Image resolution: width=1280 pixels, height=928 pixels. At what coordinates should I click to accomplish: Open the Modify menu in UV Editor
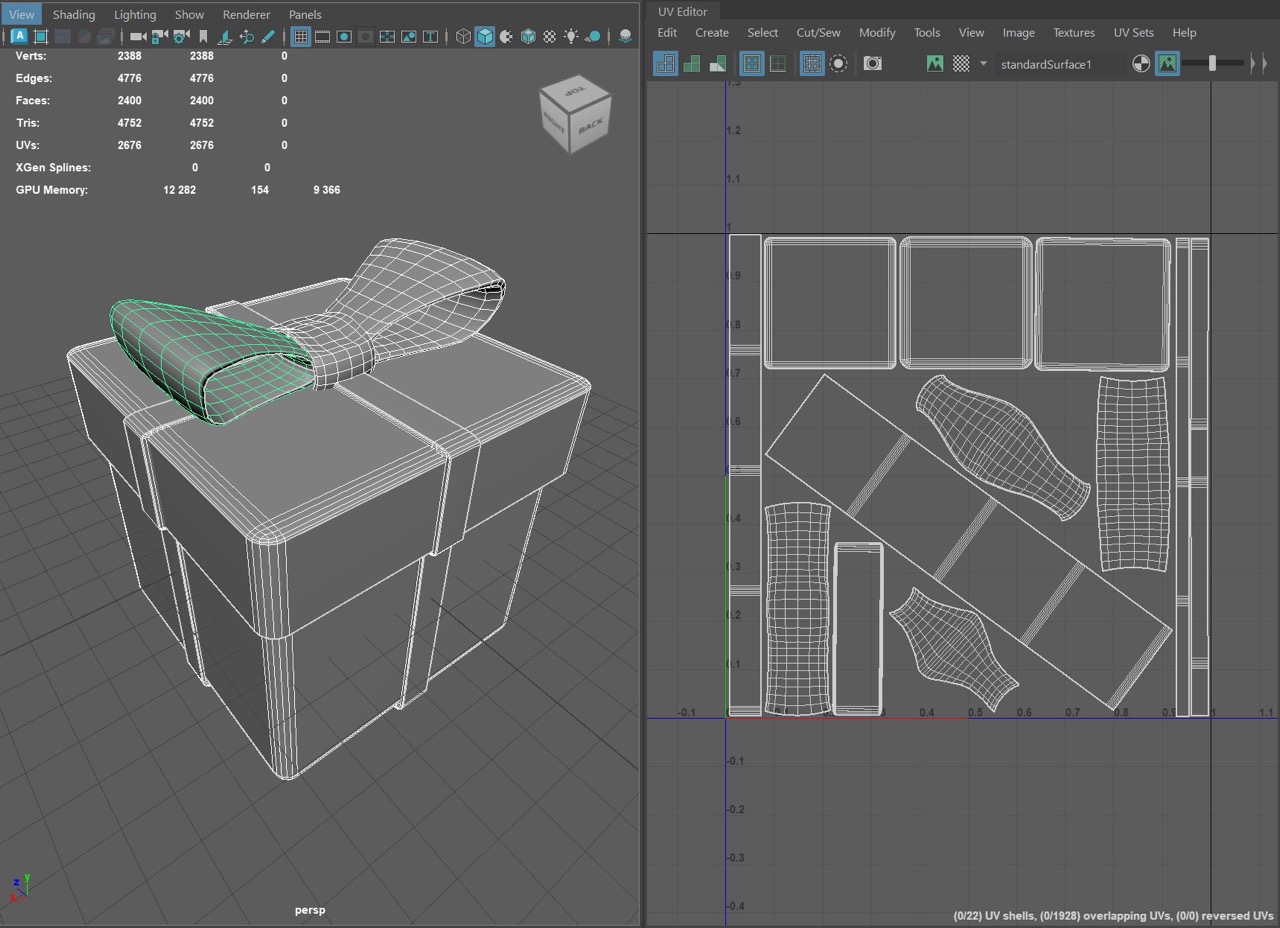pyautogui.click(x=877, y=32)
